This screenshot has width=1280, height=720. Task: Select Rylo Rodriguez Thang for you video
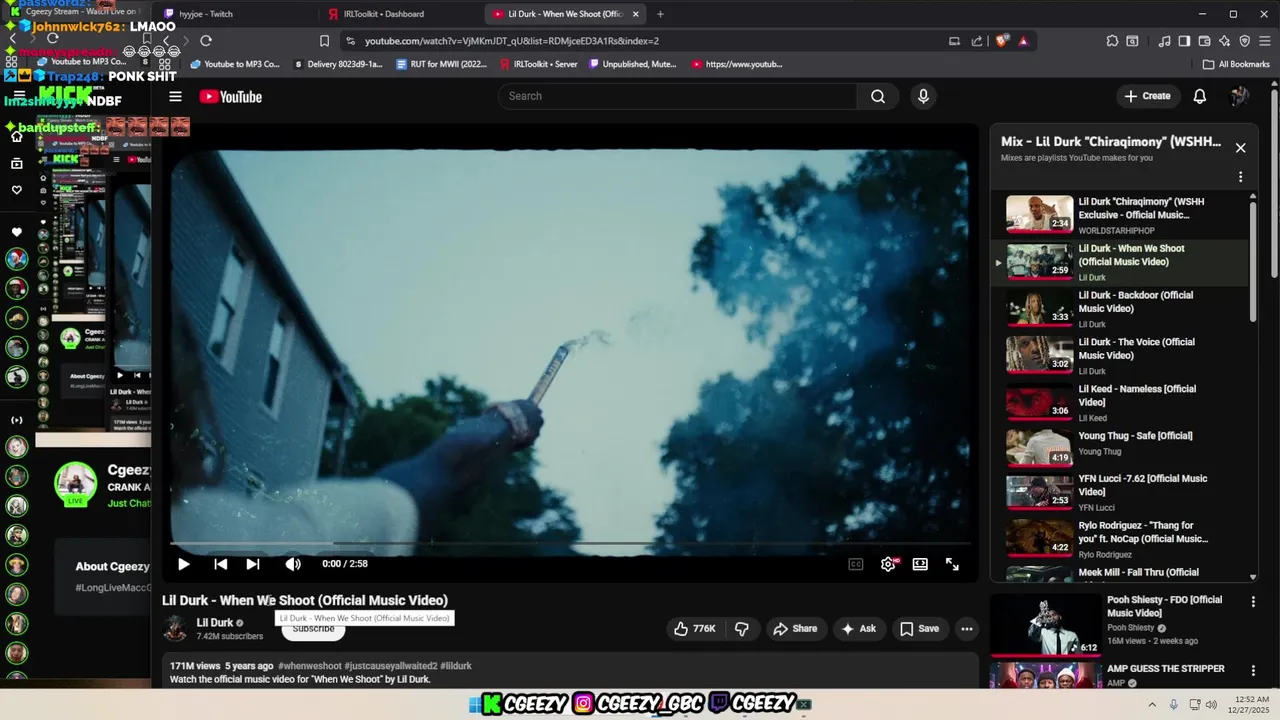tap(1120, 539)
